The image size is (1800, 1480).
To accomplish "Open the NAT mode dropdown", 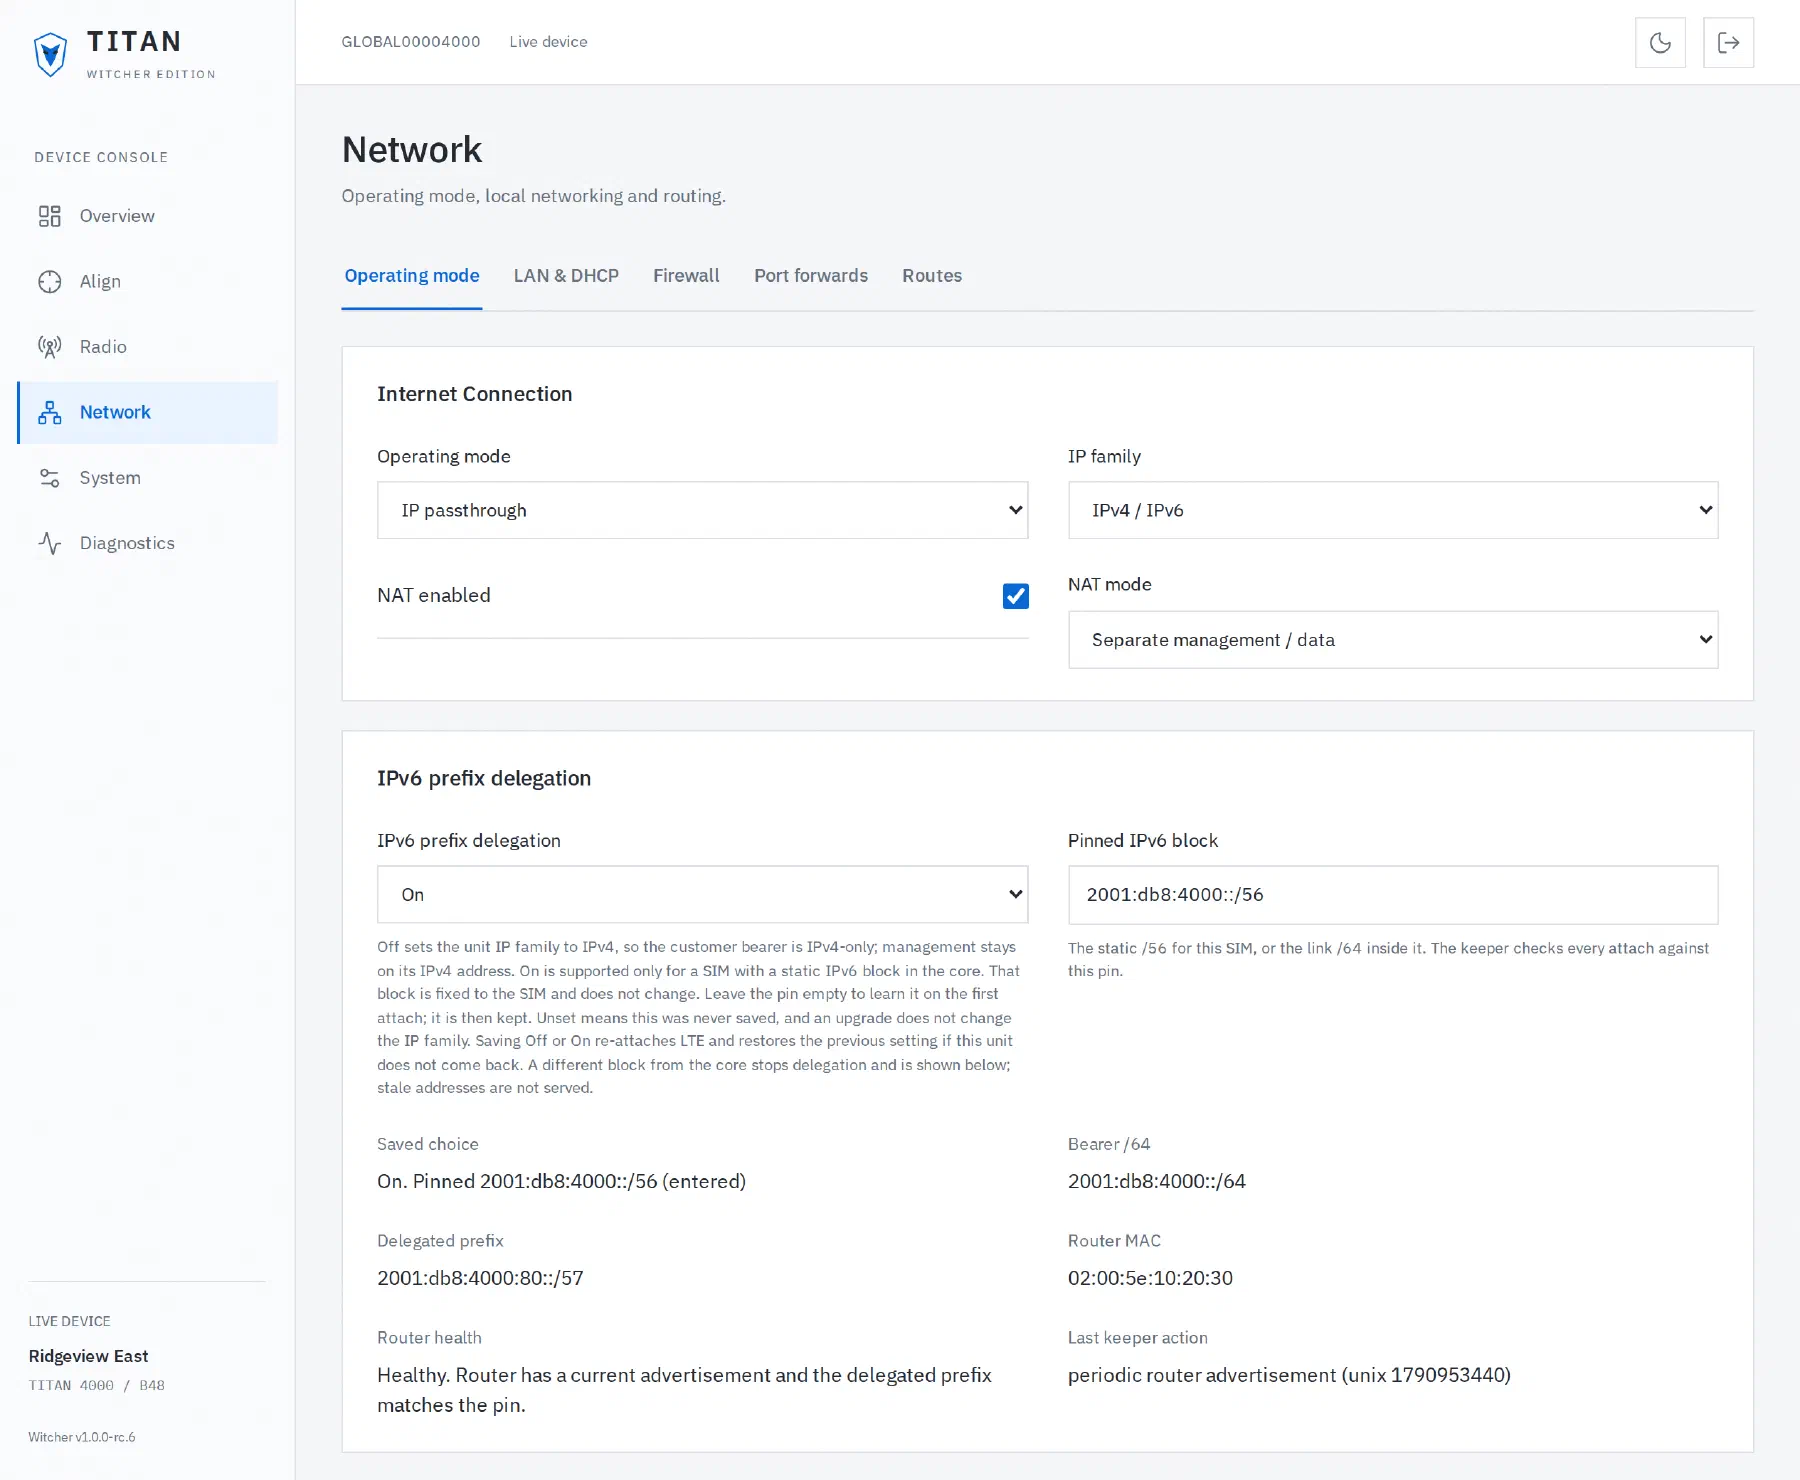I will click(1393, 640).
